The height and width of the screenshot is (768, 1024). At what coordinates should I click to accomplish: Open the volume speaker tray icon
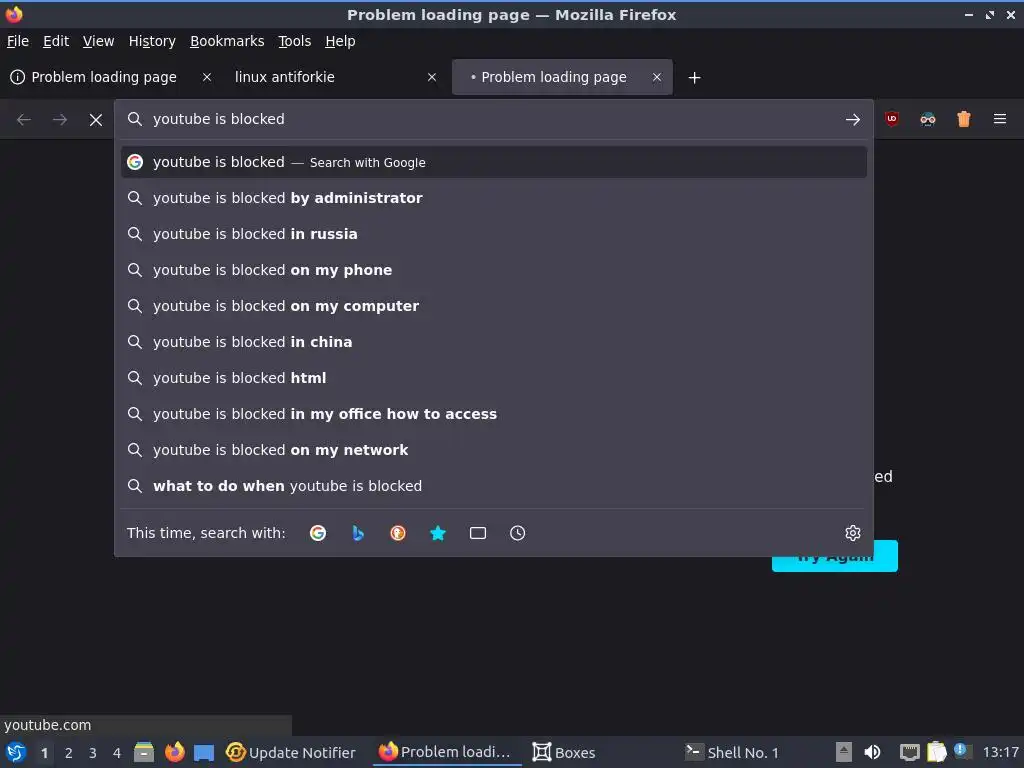point(872,752)
